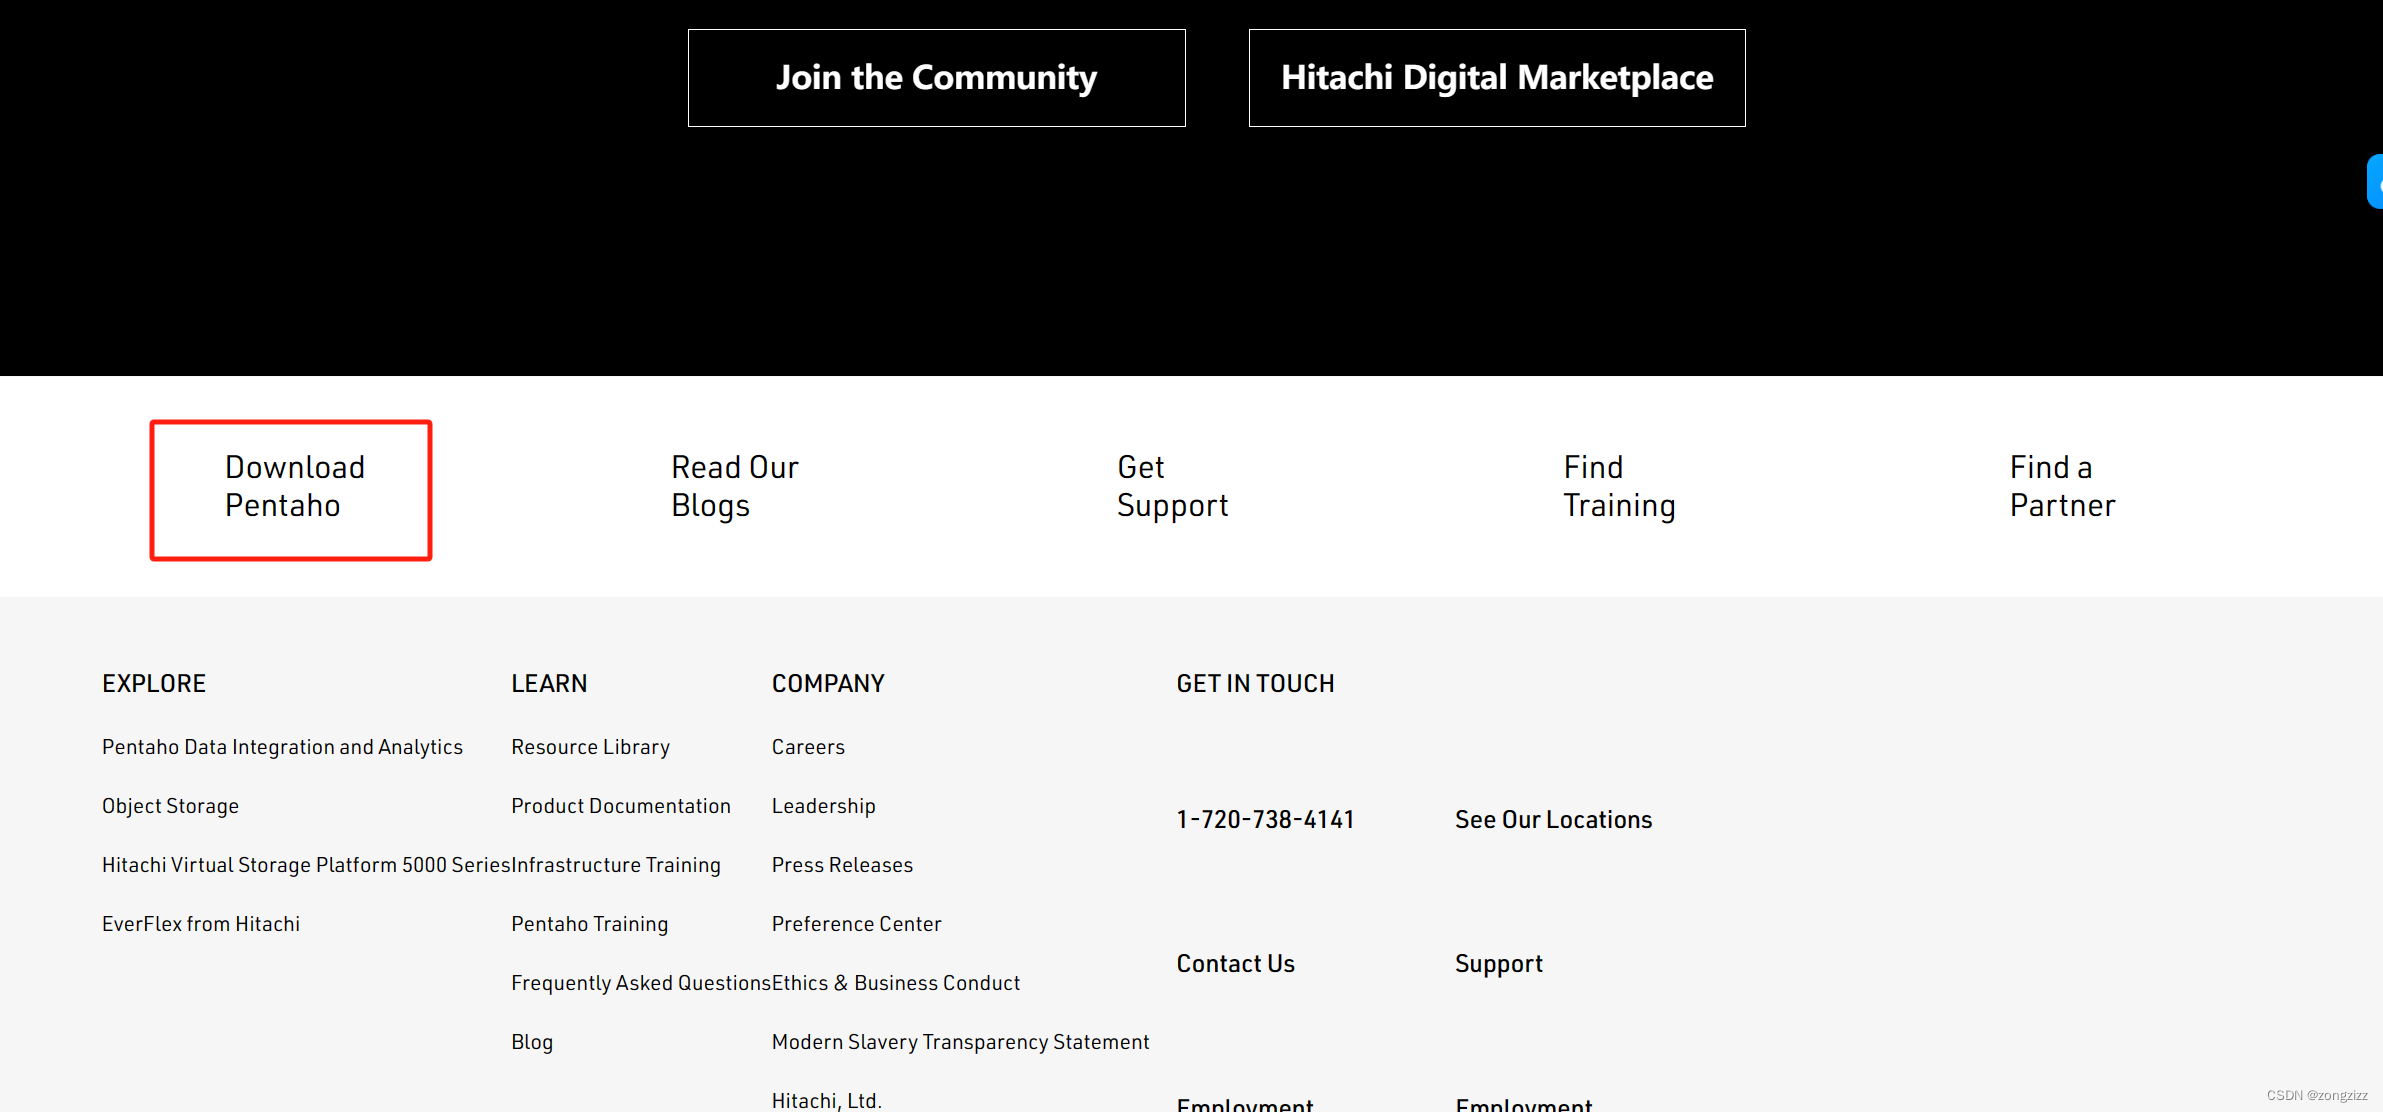This screenshot has height=1112, width=2383.
Task: Click the Get Support link
Action: click(x=1172, y=487)
